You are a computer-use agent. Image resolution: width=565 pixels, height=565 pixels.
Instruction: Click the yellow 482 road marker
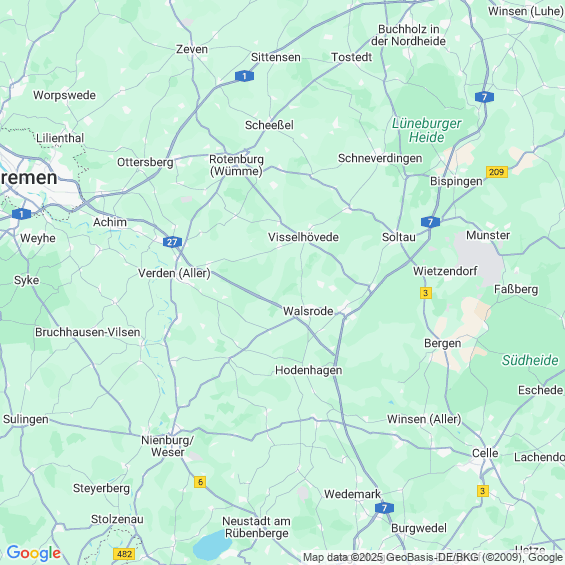tap(124, 554)
